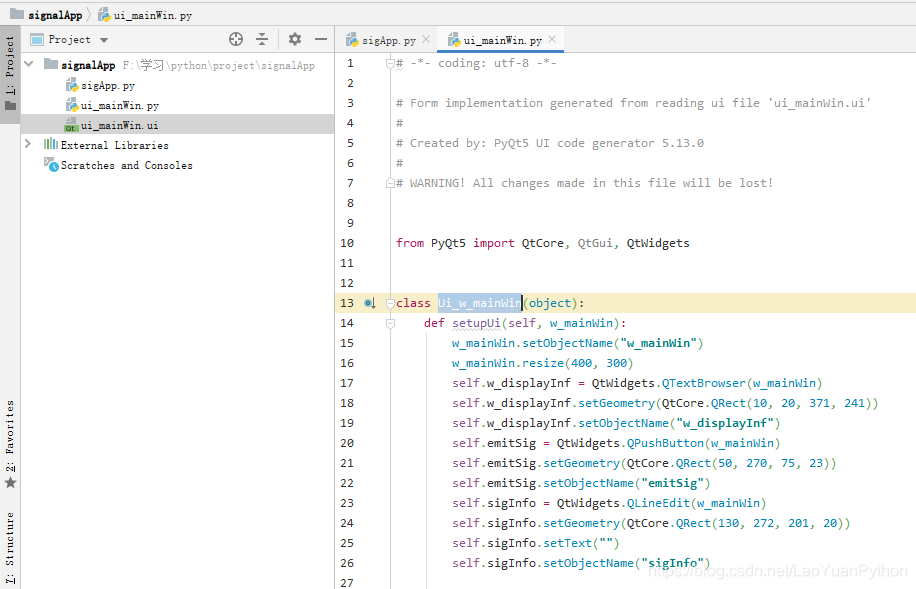Click the signalApp folder icon in tree
The width and height of the screenshot is (916, 589).
tap(51, 64)
